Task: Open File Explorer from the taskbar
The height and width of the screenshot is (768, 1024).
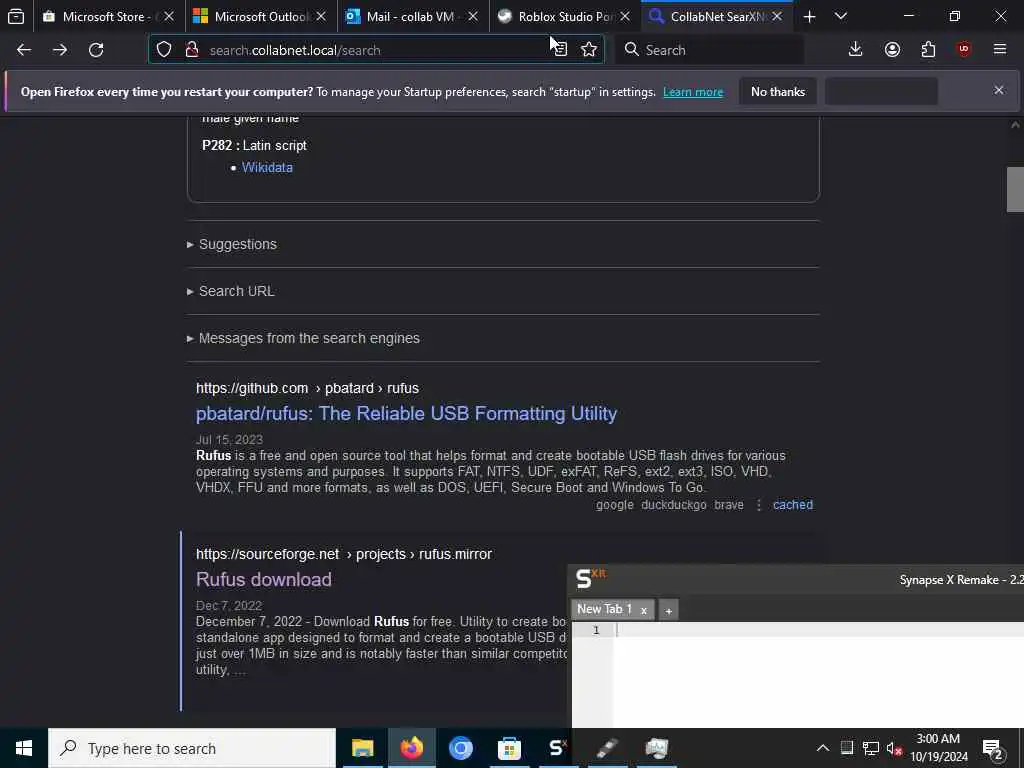Action: [x=362, y=748]
